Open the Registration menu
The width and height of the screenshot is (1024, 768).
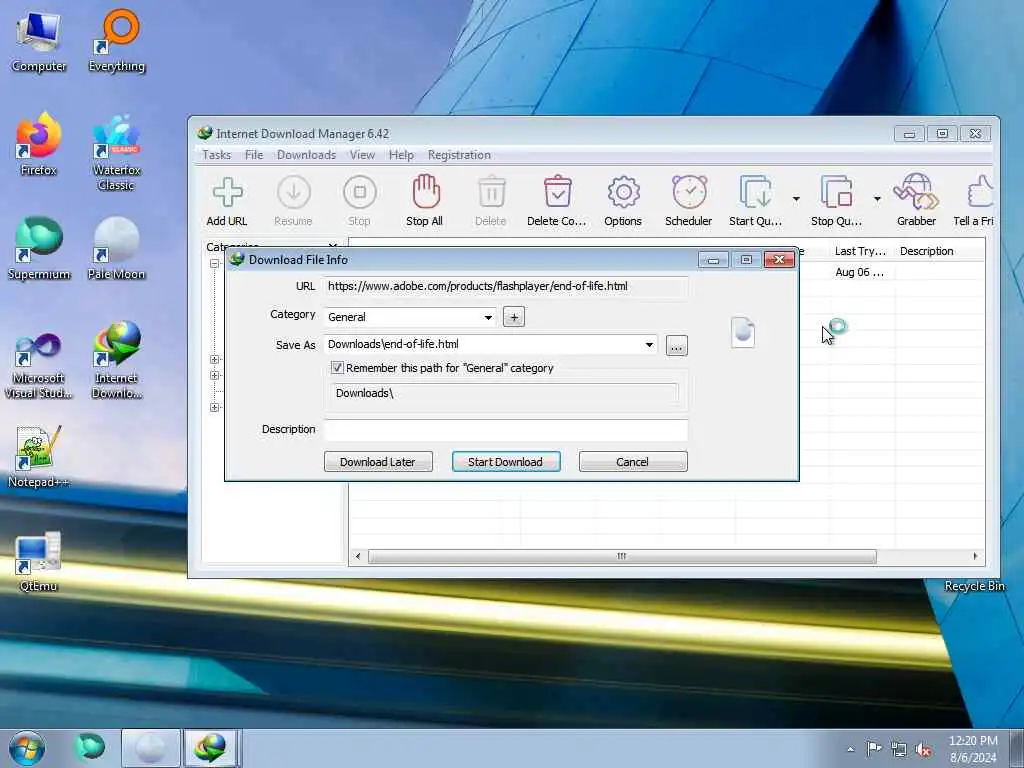(x=459, y=155)
